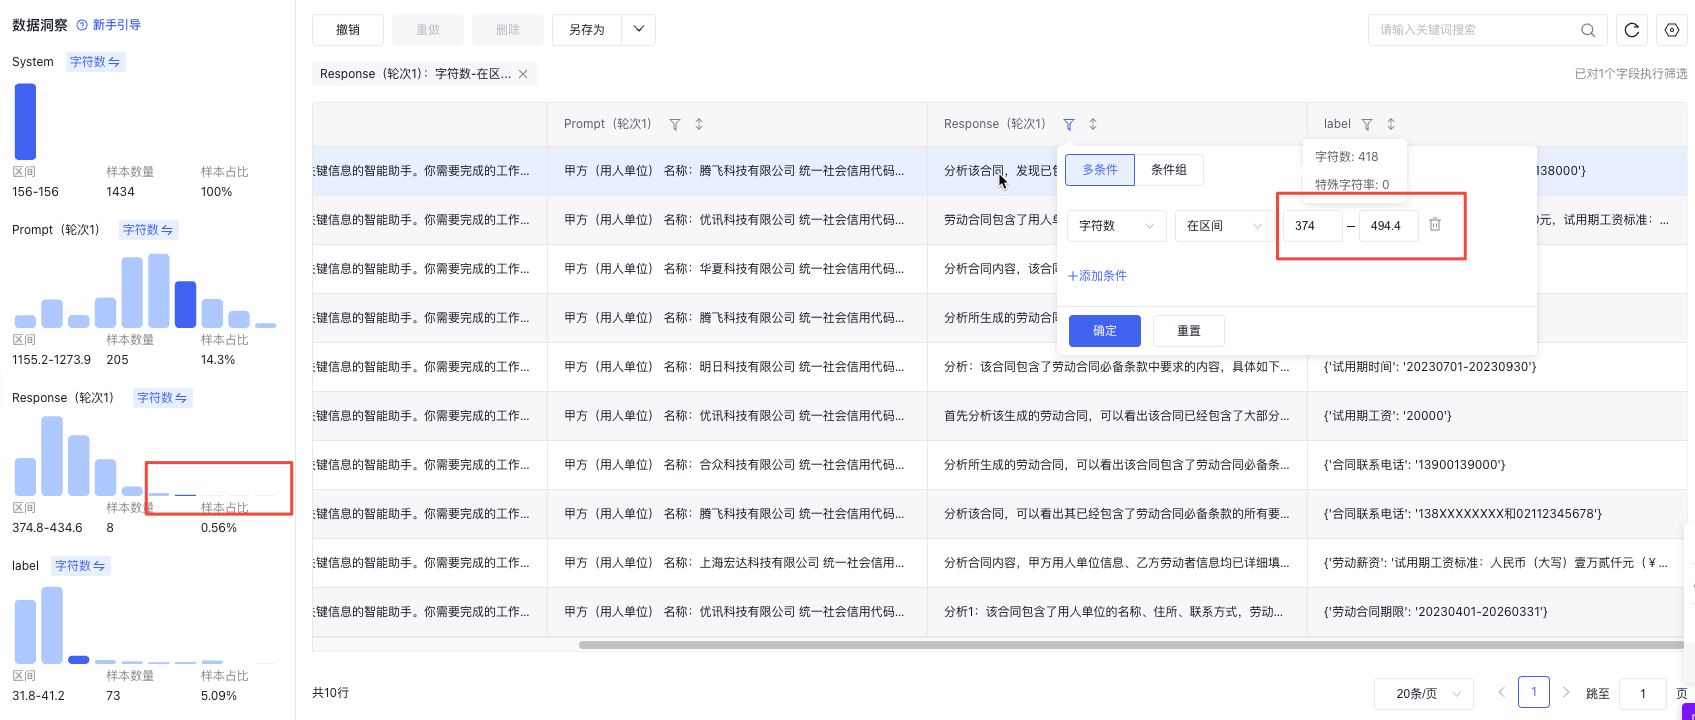Sort the Prompt column

[699, 124]
